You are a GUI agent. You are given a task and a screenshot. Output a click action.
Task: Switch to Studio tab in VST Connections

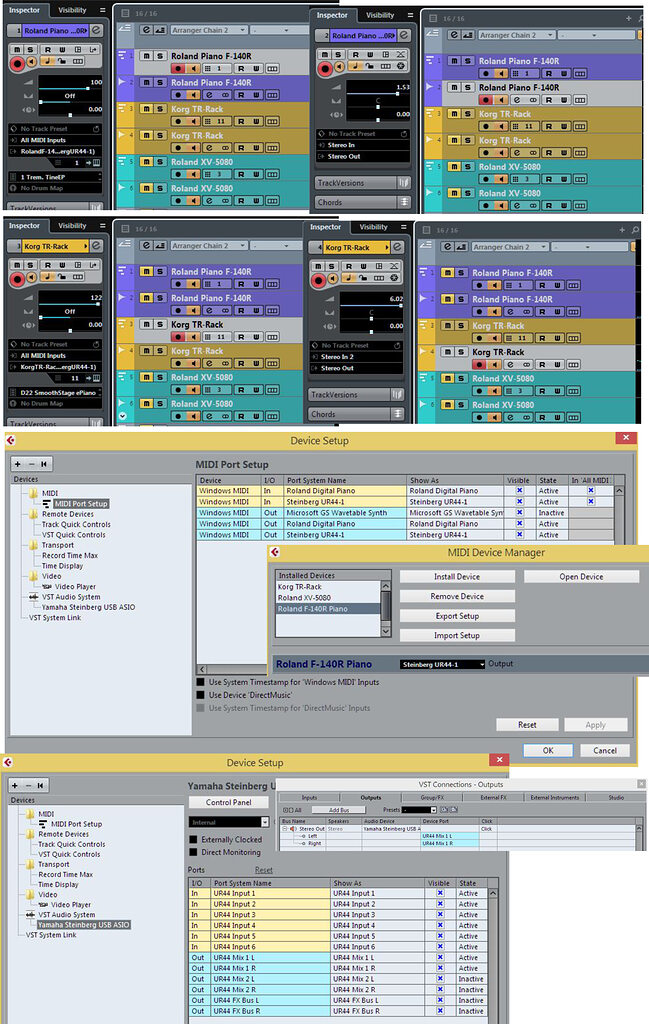pyautogui.click(x=616, y=797)
